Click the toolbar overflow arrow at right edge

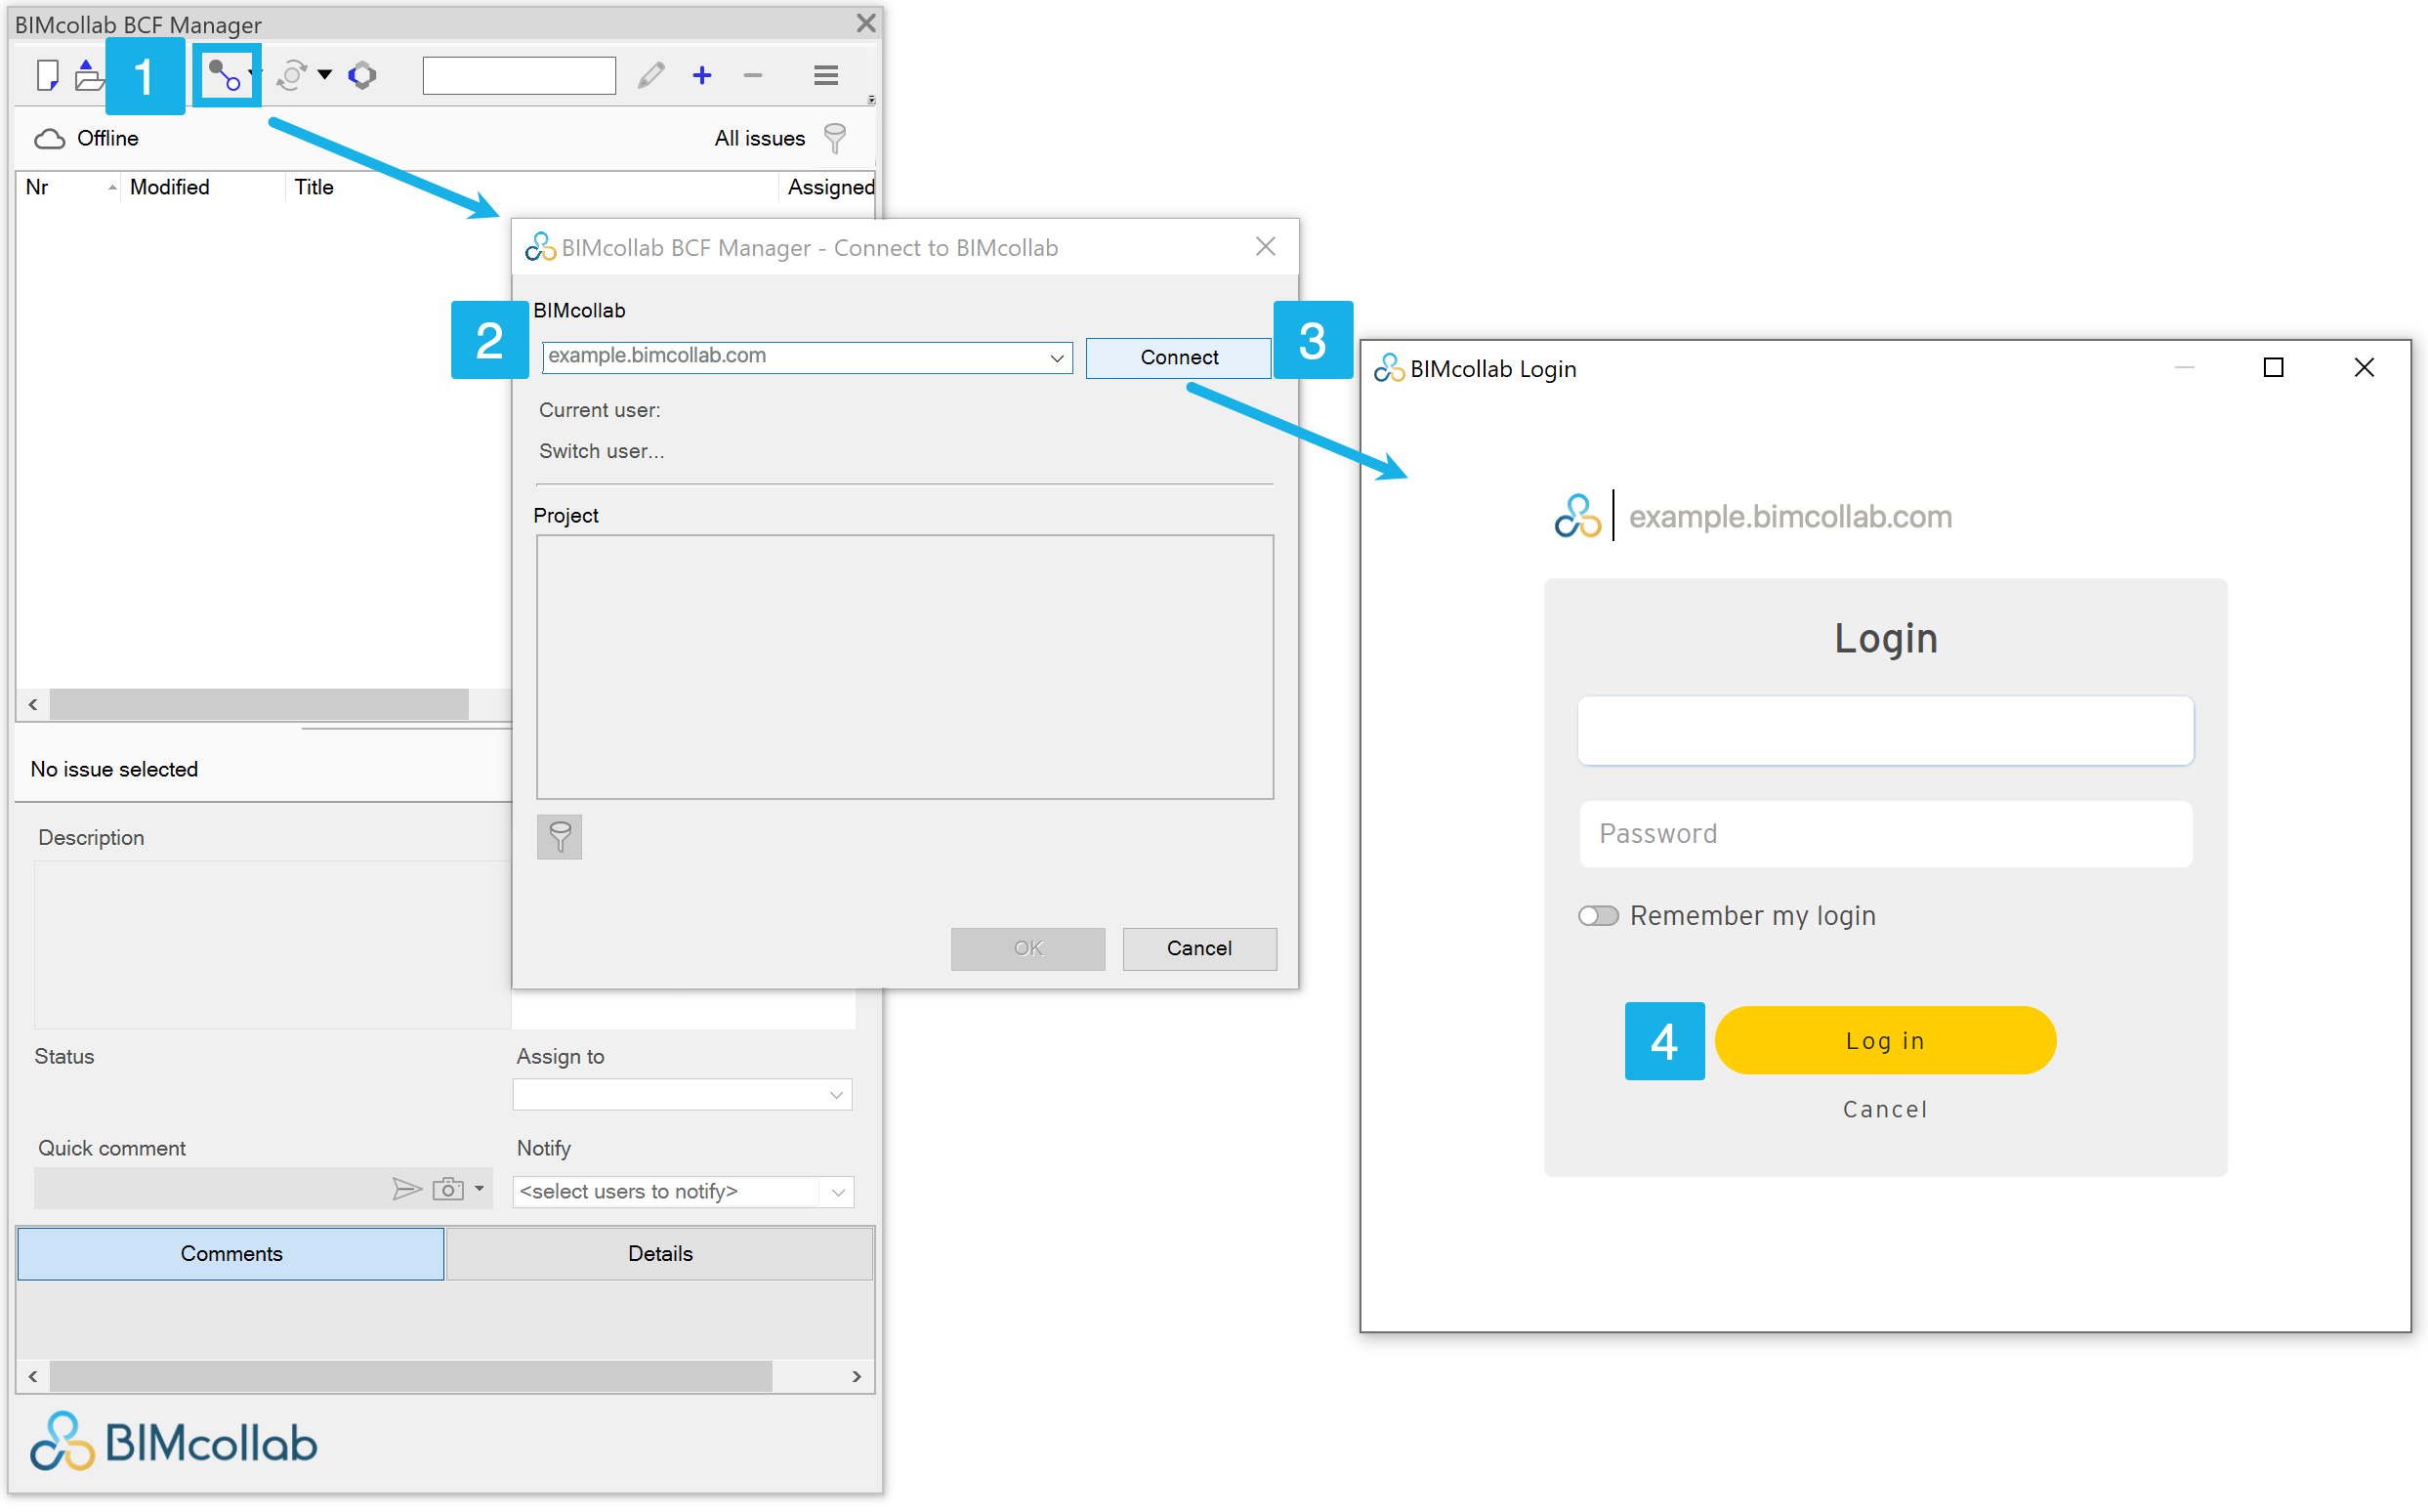pyautogui.click(x=871, y=100)
